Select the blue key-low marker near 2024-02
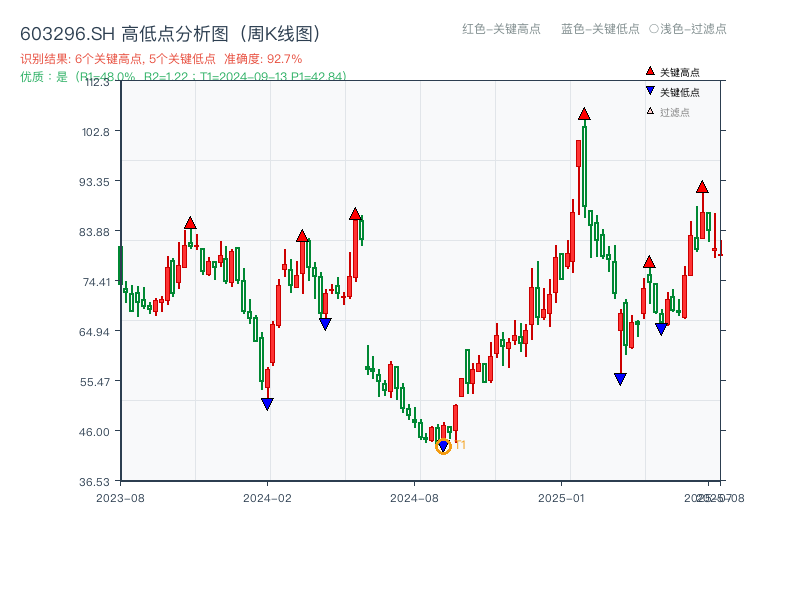 (267, 403)
